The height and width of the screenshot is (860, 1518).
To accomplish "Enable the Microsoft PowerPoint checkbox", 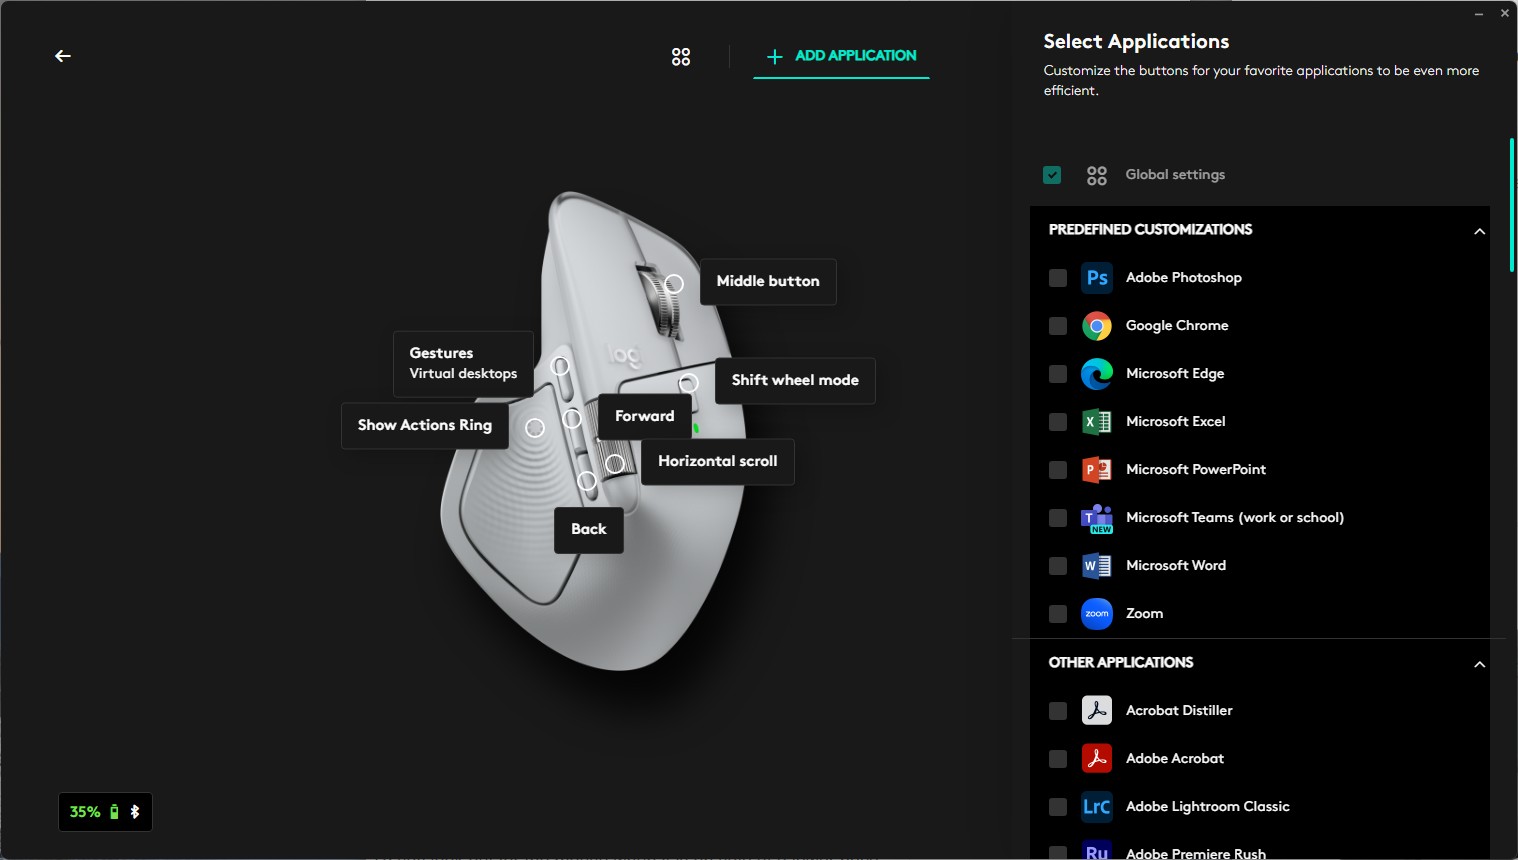I will click(1058, 470).
